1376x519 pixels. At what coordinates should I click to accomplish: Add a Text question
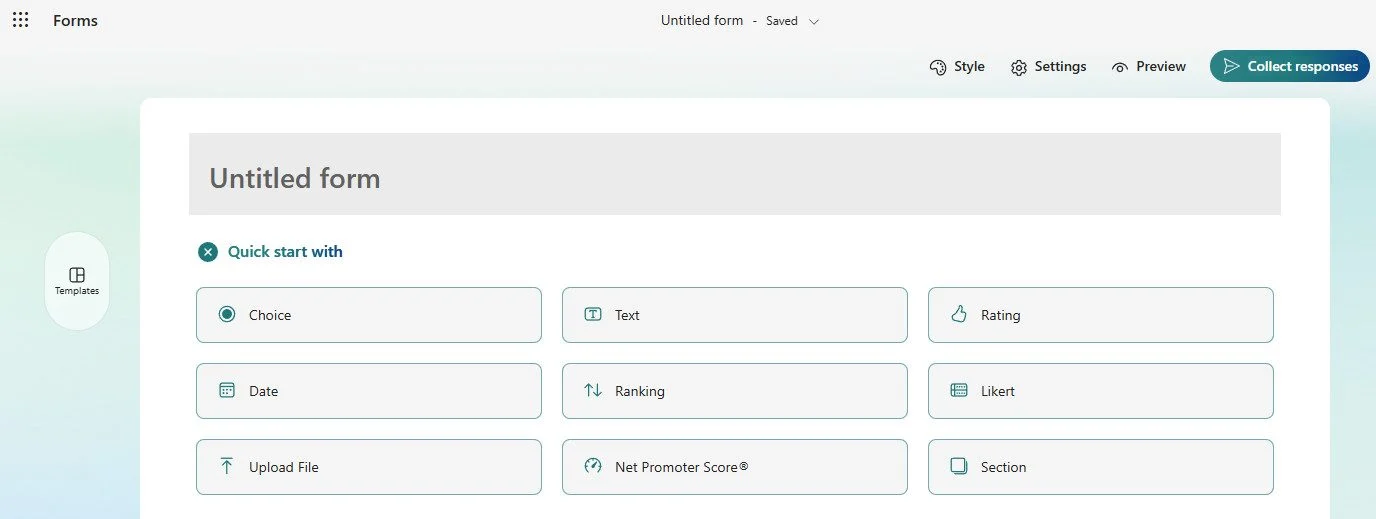735,315
